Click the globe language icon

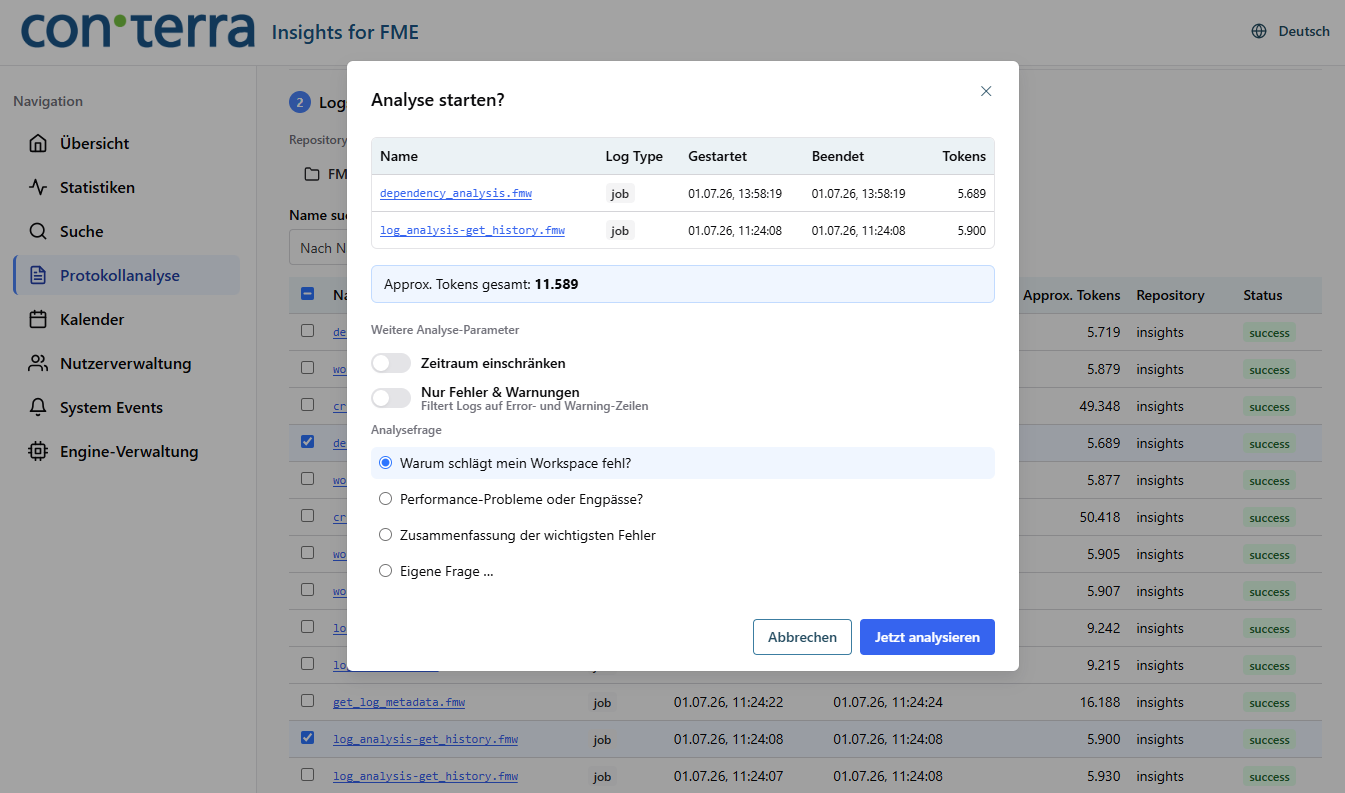point(1259,31)
